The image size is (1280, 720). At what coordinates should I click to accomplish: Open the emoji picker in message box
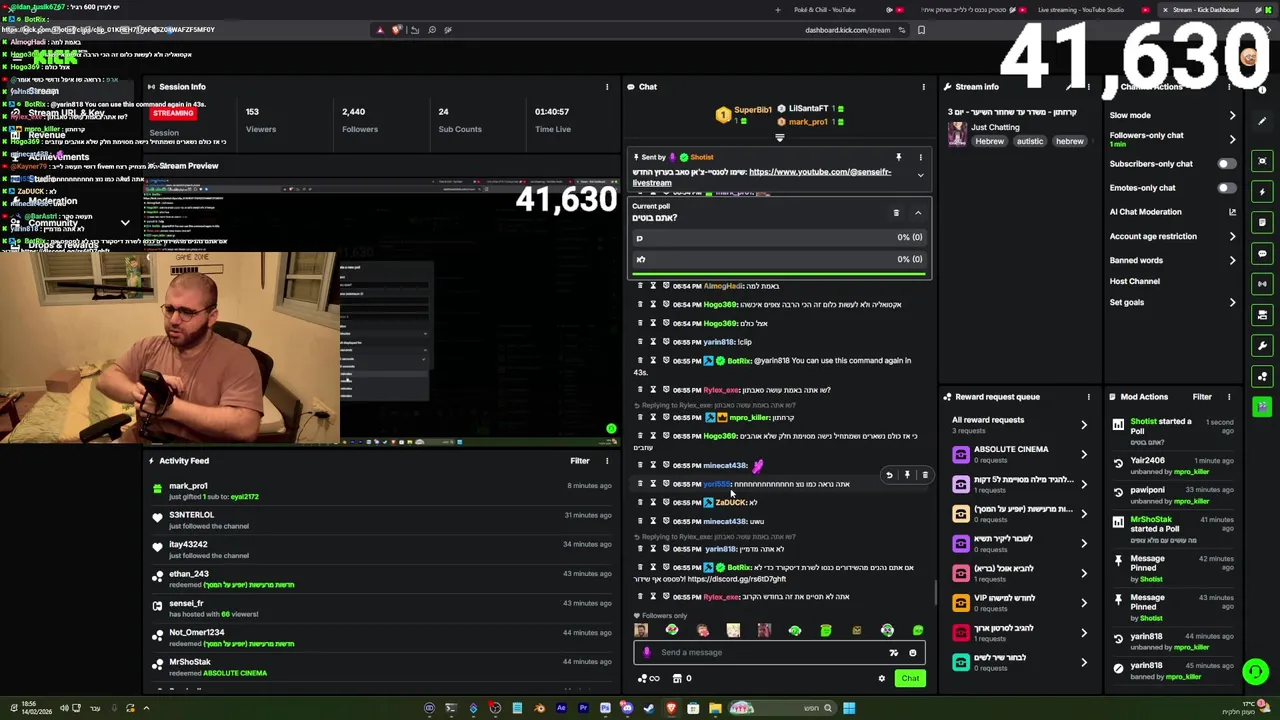[x=912, y=653]
